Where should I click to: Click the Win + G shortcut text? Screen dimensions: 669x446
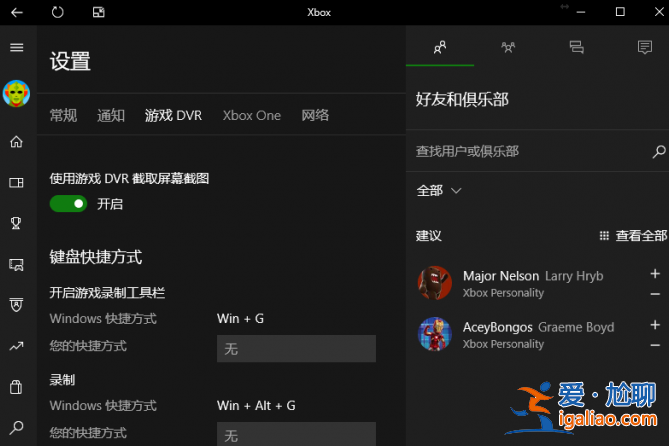pyautogui.click(x=240, y=318)
